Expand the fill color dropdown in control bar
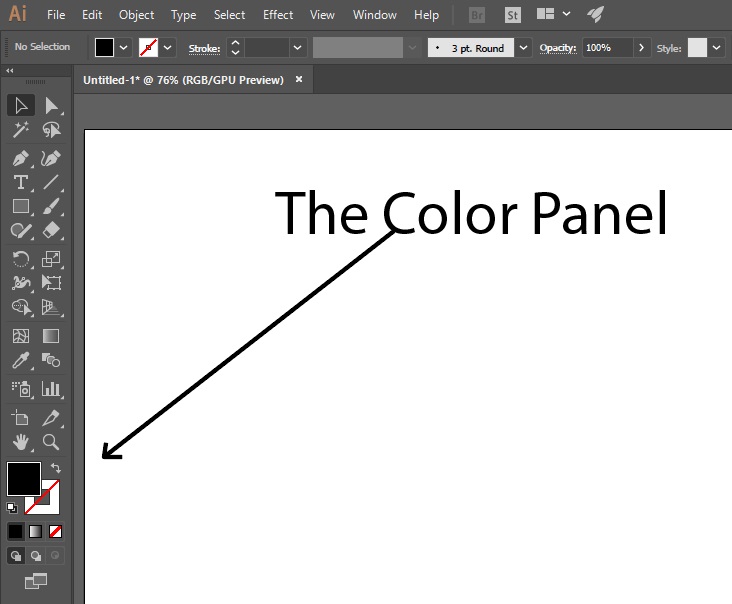The height and width of the screenshot is (604, 732). click(124, 48)
